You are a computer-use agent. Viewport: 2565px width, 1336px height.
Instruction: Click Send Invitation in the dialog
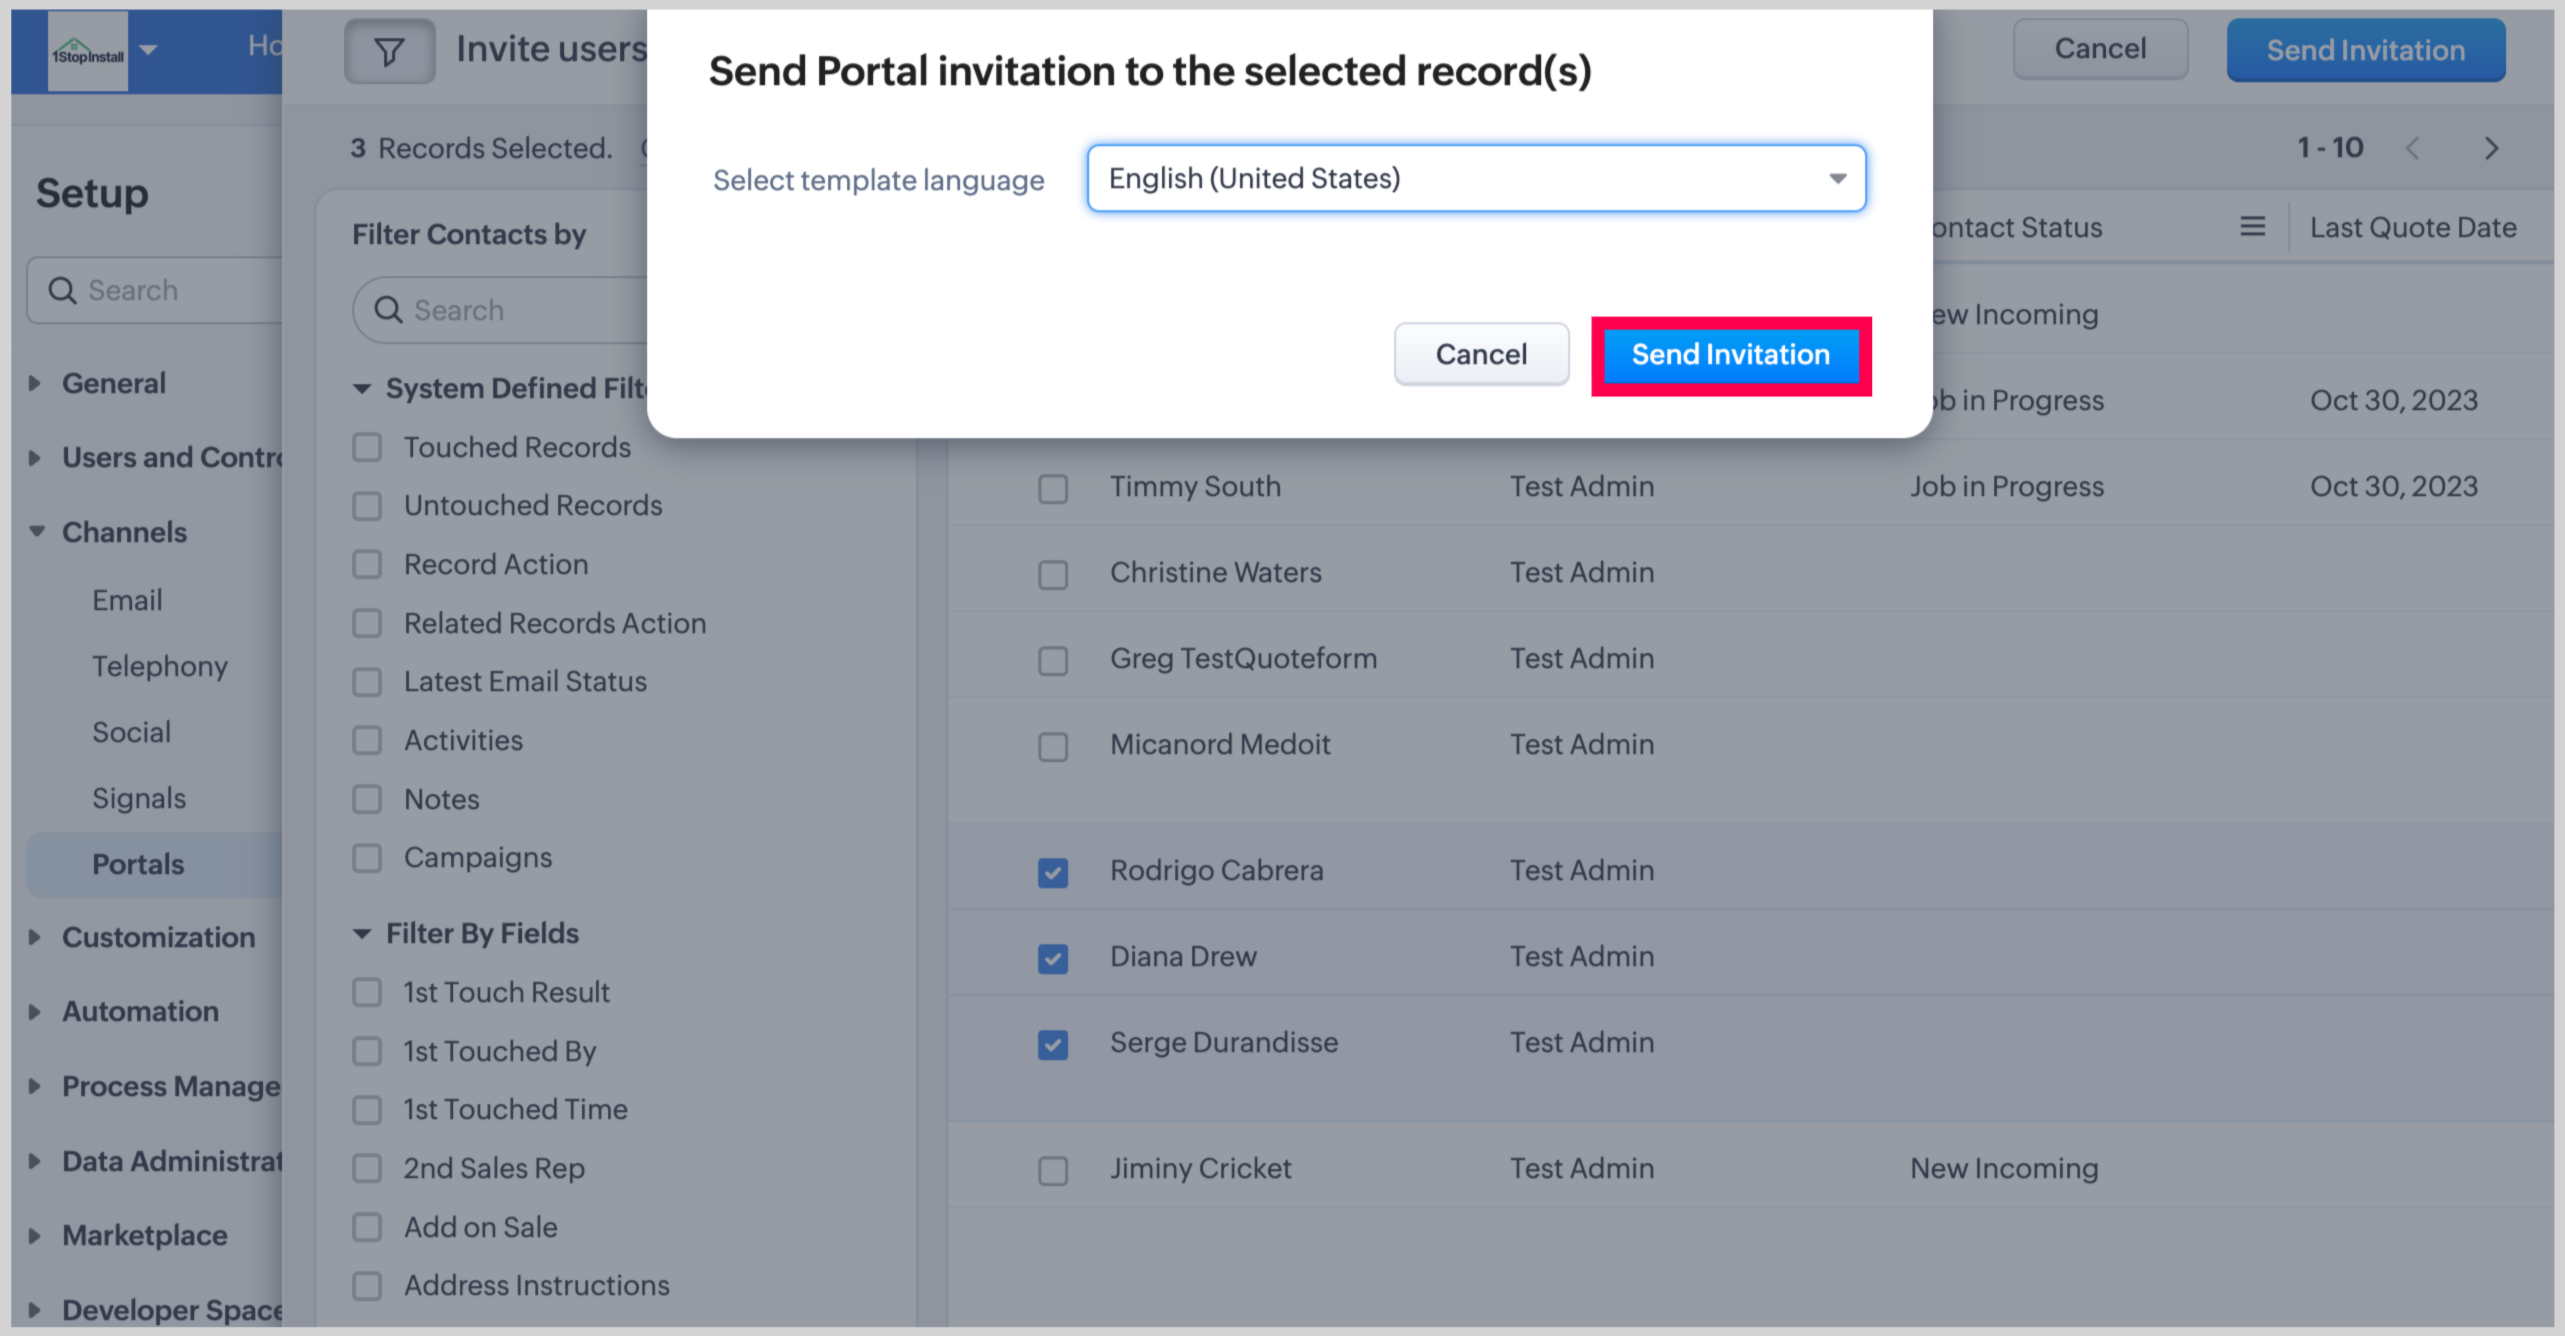point(1730,355)
